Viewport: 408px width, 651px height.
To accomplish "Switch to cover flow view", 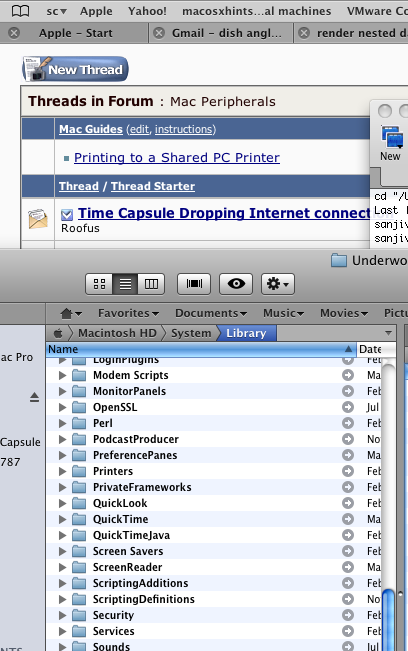I will click(x=194, y=284).
